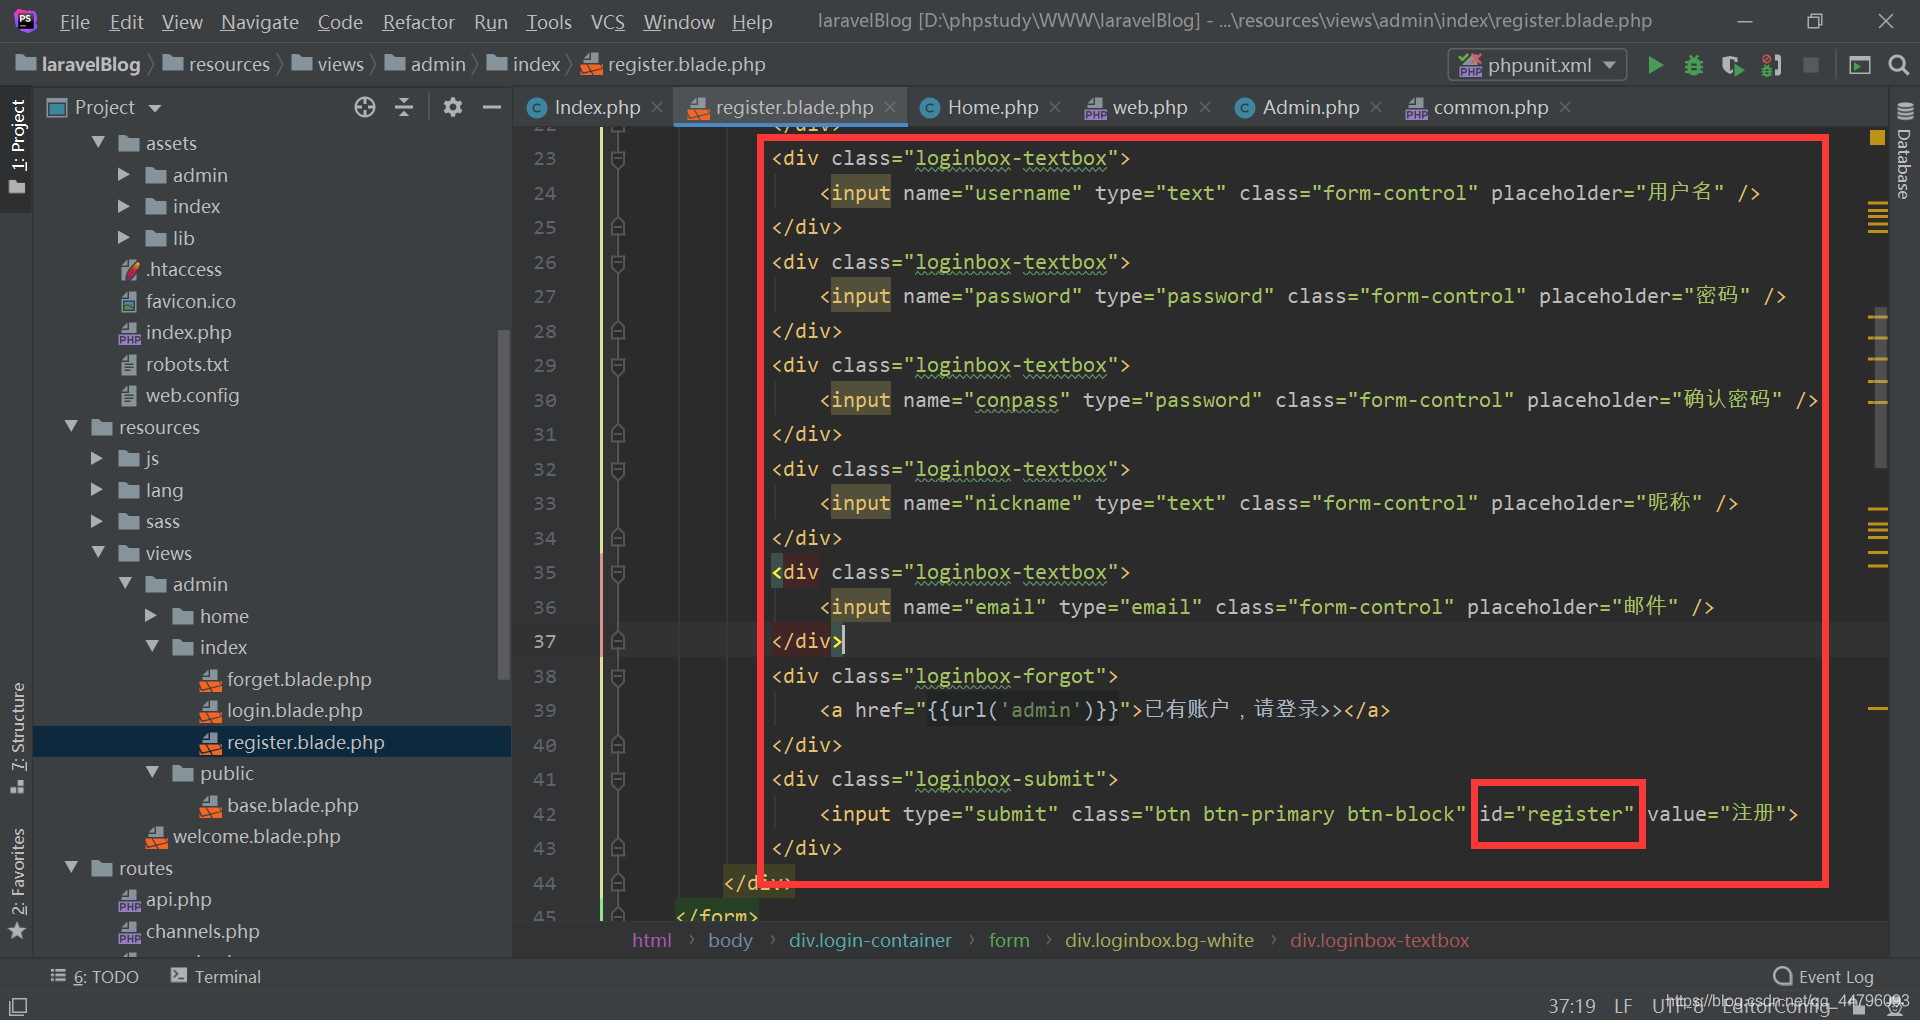Click line separator LF in status bar
1920x1020 pixels.
(1623, 1005)
